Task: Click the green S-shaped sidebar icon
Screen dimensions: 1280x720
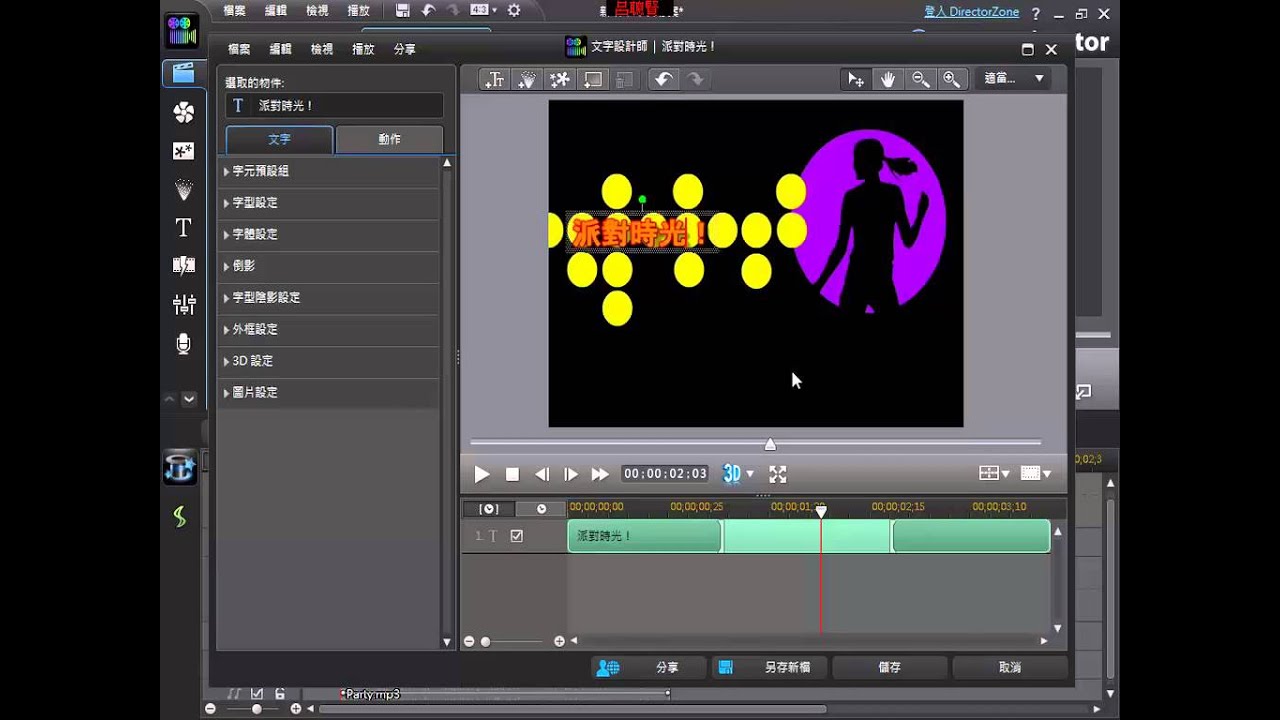Action: tap(180, 516)
